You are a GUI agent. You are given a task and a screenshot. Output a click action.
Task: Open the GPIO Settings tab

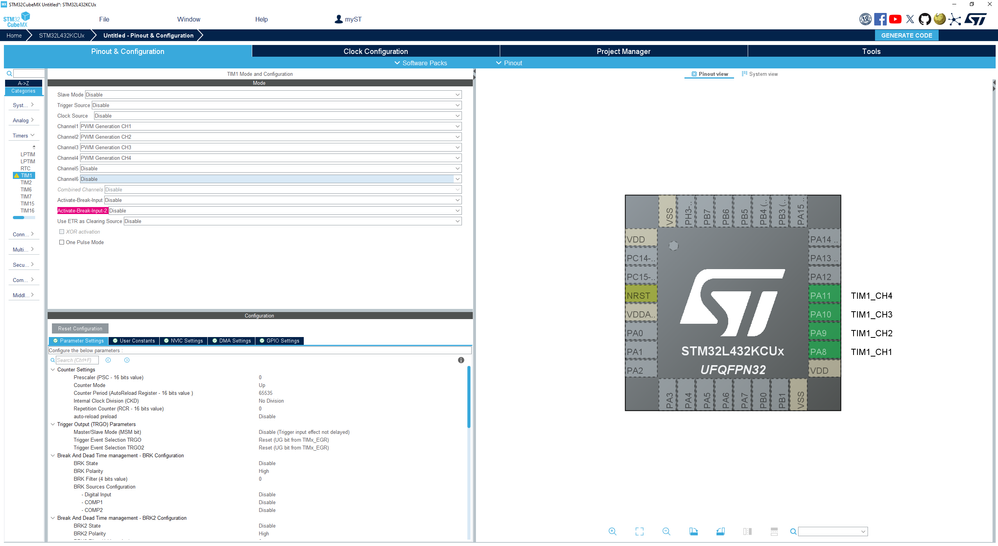[x=279, y=340]
